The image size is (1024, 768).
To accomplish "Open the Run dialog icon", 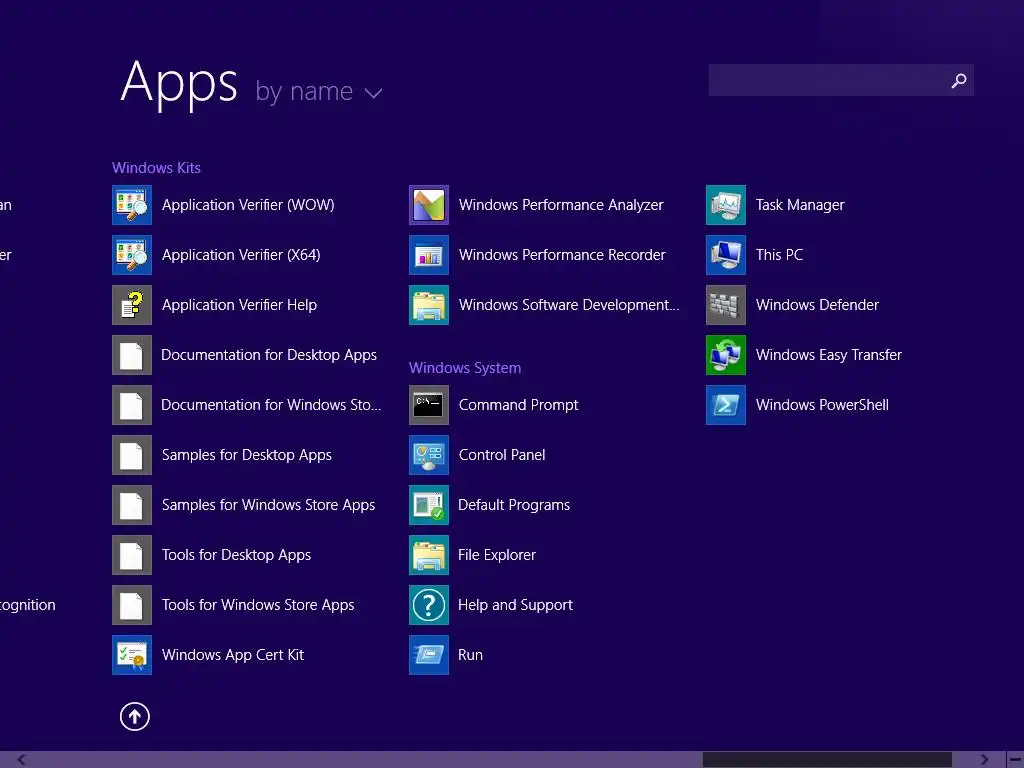I will click(429, 655).
